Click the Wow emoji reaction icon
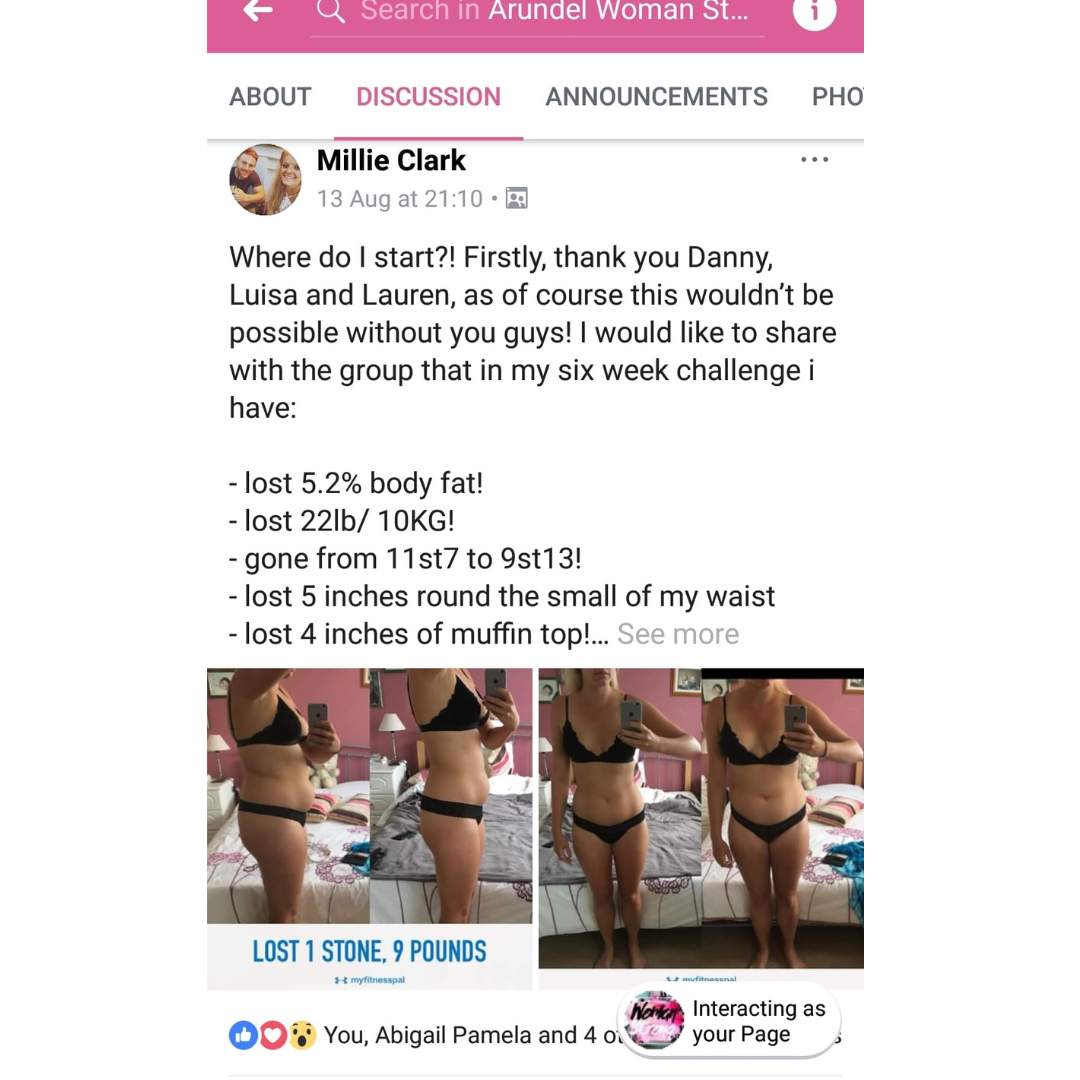Viewport: 1080px width, 1080px height. pyautogui.click(x=302, y=1035)
